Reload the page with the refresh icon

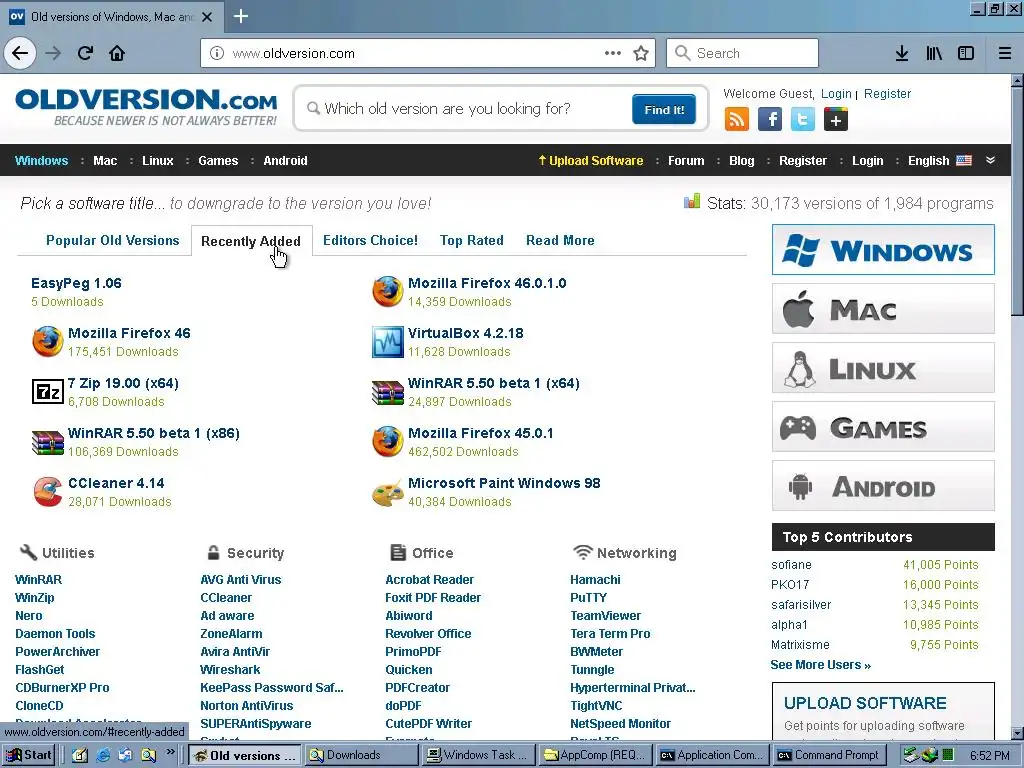tap(85, 53)
